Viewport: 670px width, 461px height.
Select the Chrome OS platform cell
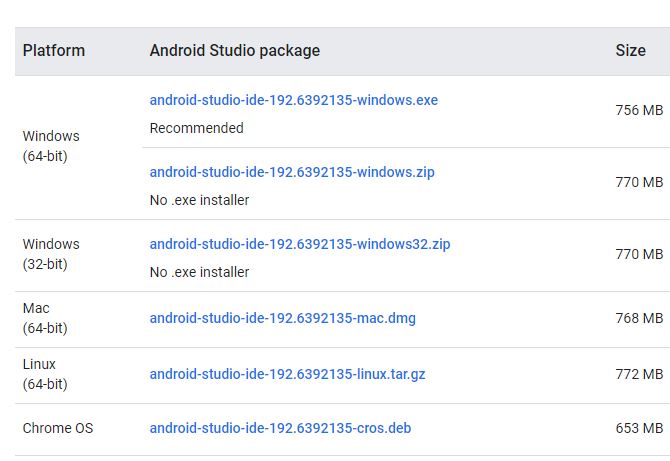tap(58, 428)
